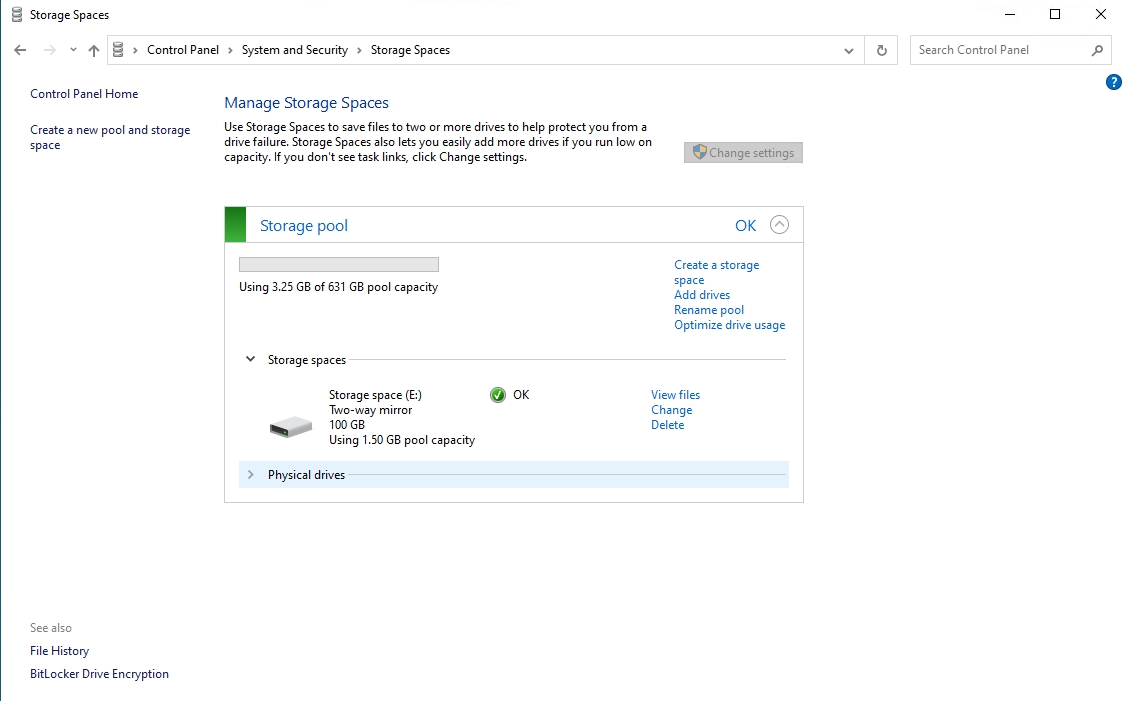Open File History from See also
This screenshot has height=701, width=1124.
coord(59,650)
